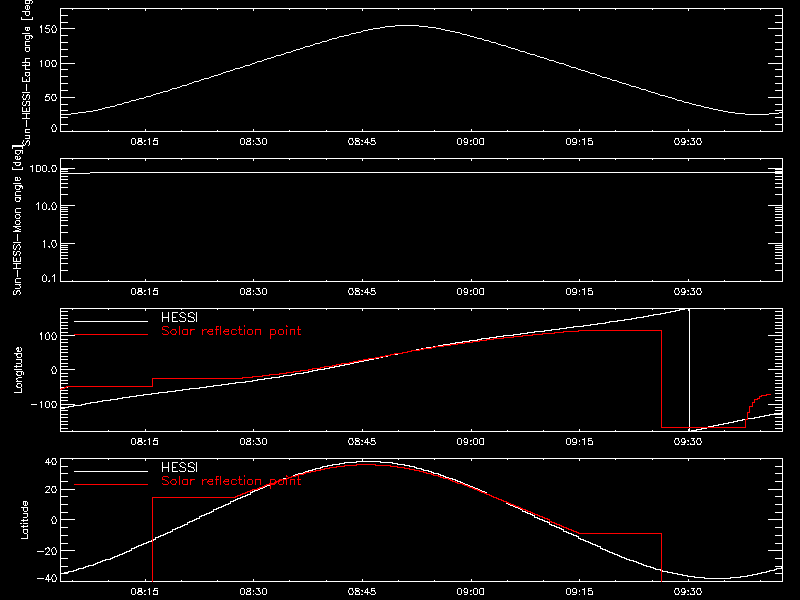The height and width of the screenshot is (600, 800).
Task: Click the 100.0 tick on Moon angle axis
Action: (43, 168)
